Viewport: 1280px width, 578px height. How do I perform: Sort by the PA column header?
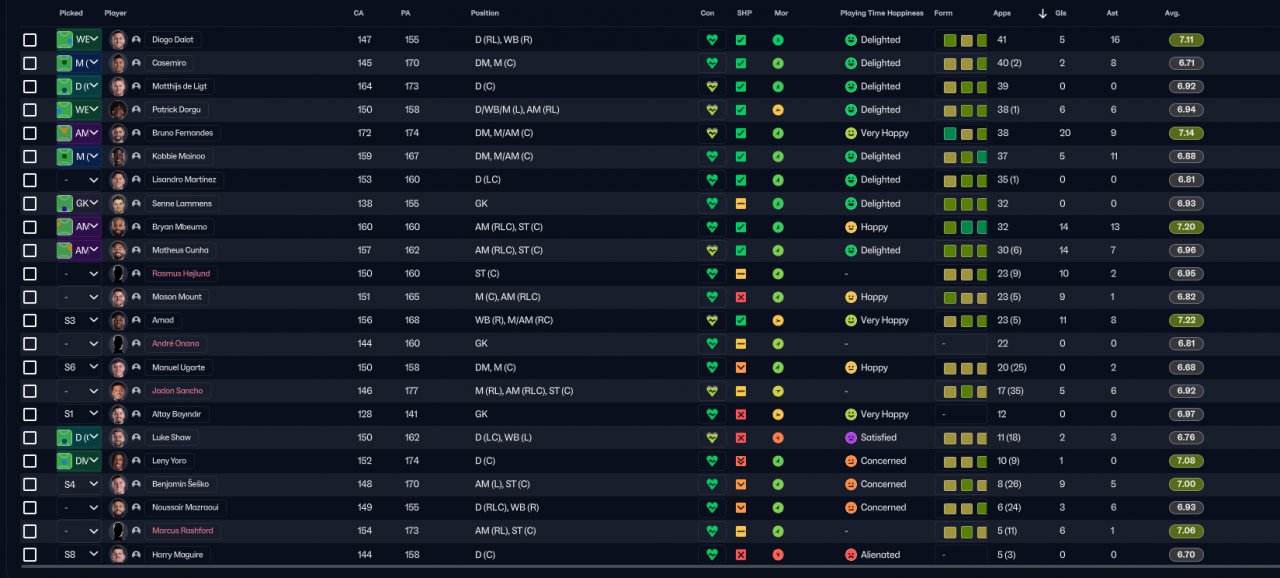(405, 13)
